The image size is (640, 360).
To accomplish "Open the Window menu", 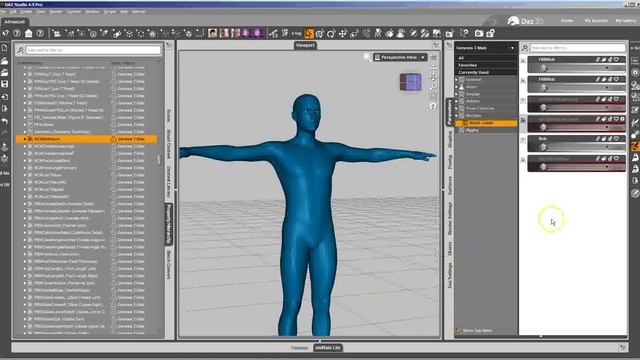I will 92,12.
